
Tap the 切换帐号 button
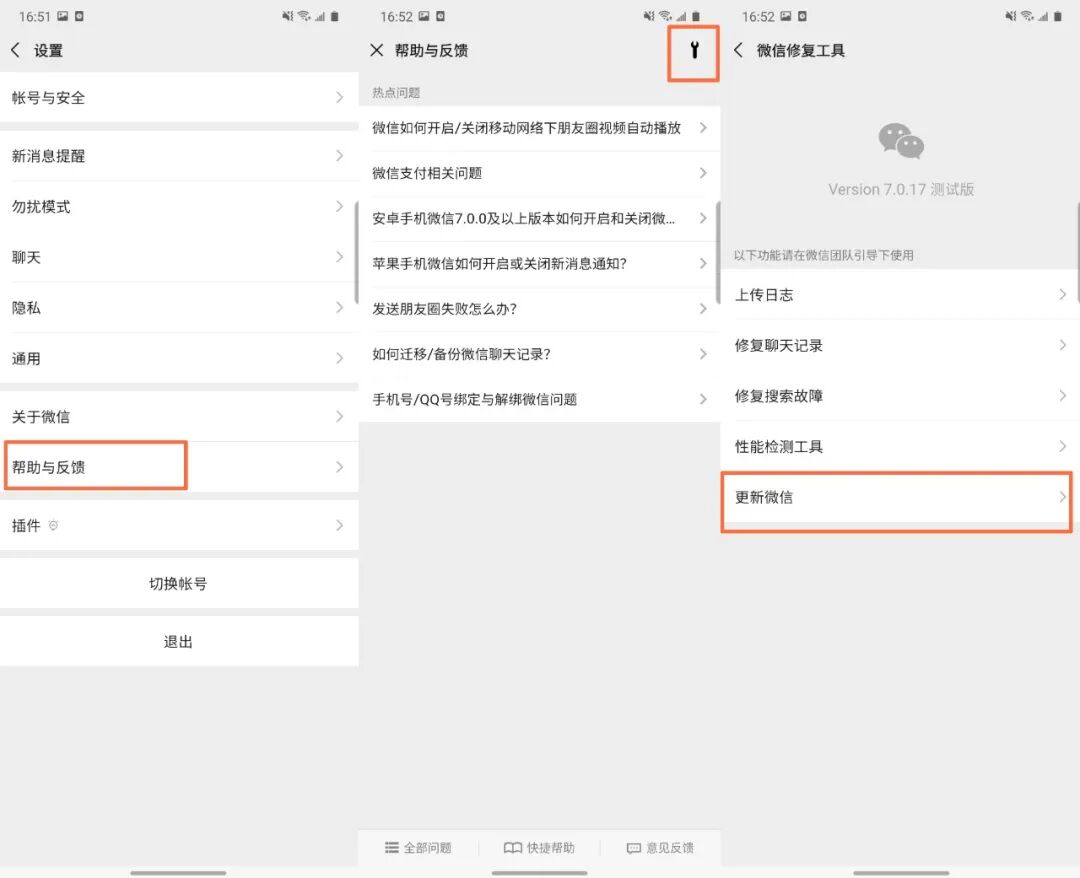[x=179, y=583]
